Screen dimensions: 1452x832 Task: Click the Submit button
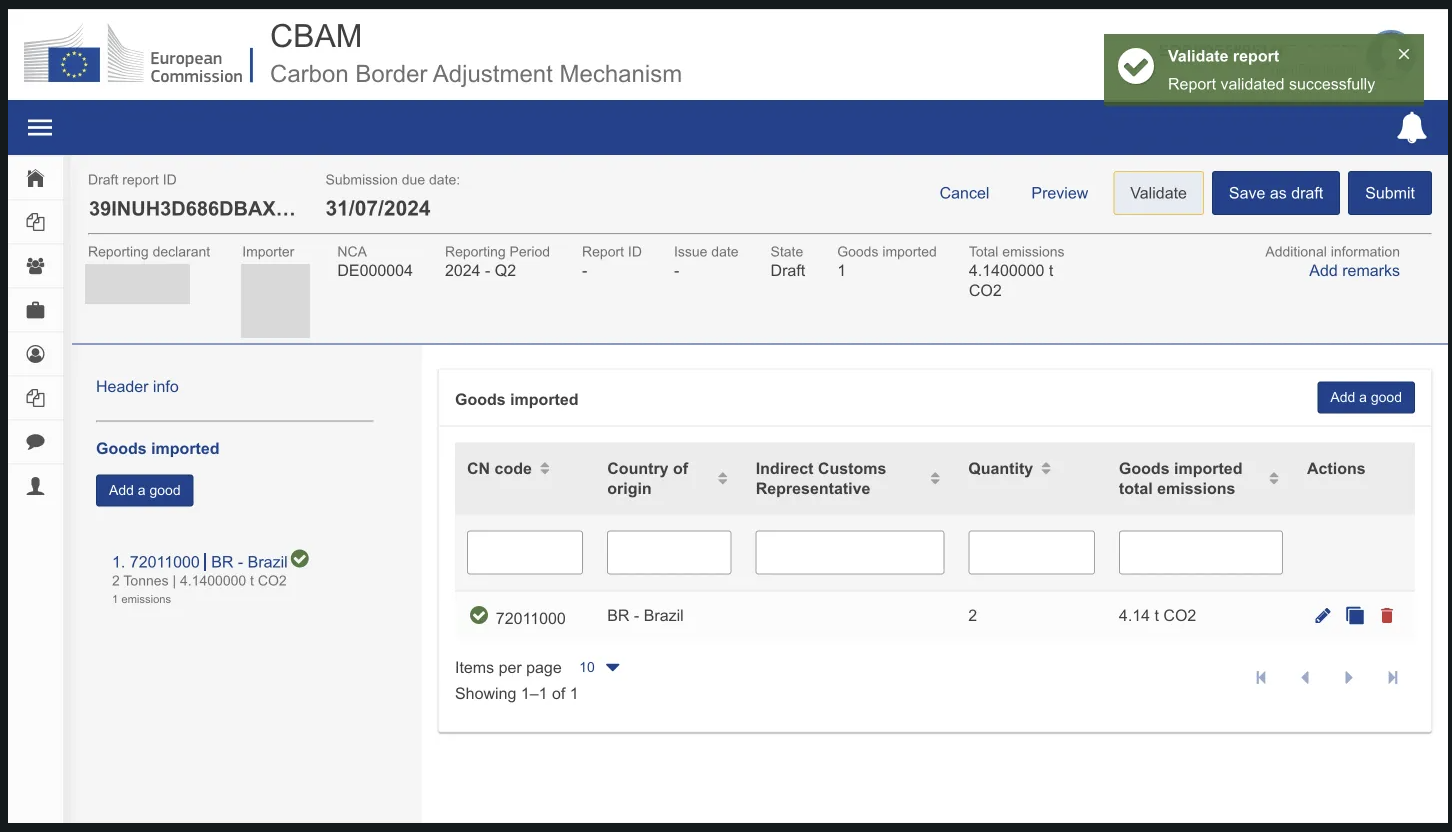[1389, 193]
